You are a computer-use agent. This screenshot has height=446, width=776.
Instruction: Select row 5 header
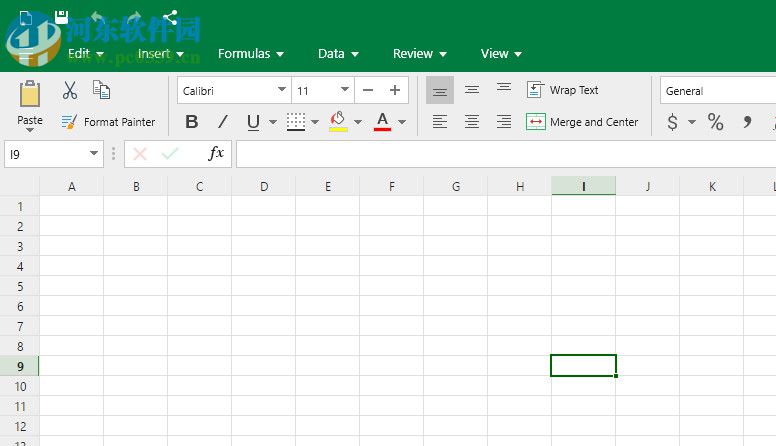pos(20,287)
